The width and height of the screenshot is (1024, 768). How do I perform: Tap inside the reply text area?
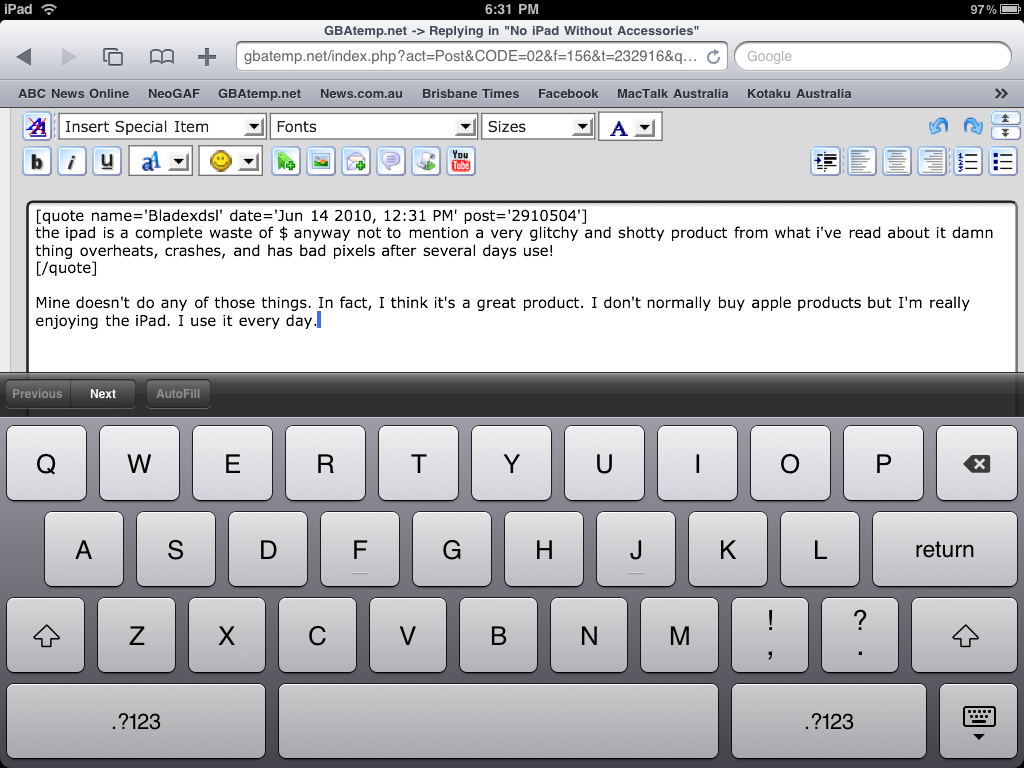pos(522,287)
